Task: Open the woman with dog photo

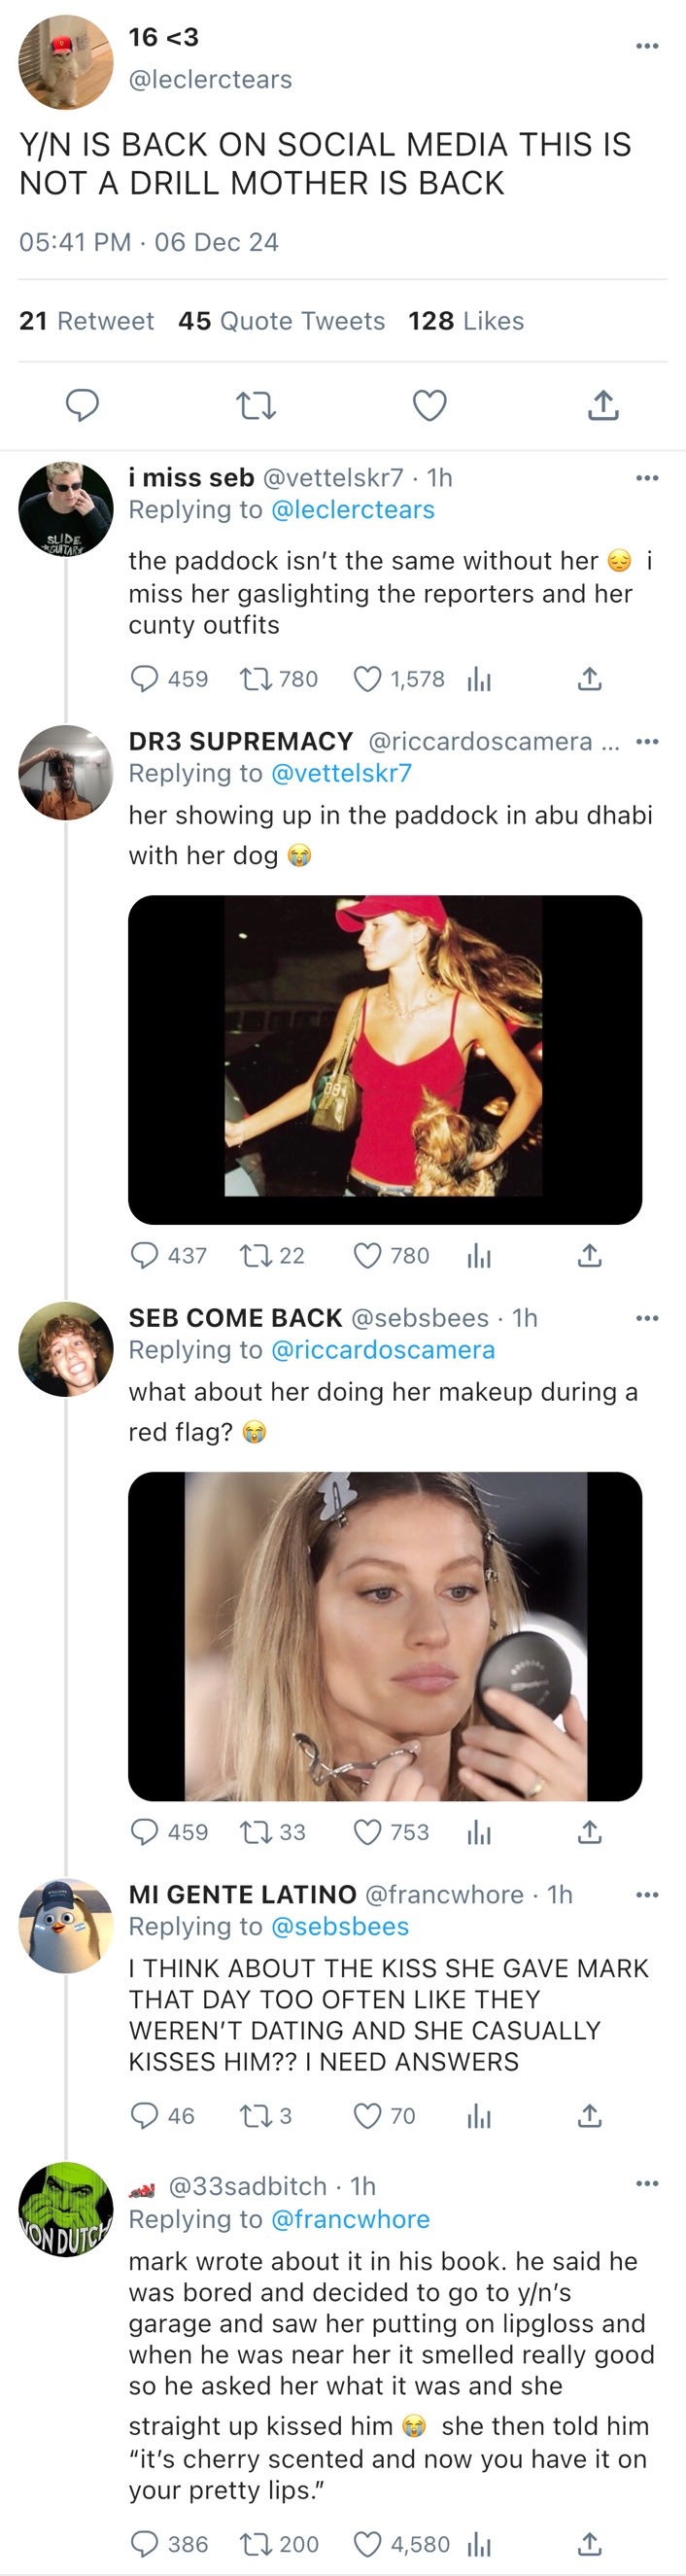Action: (384, 1059)
